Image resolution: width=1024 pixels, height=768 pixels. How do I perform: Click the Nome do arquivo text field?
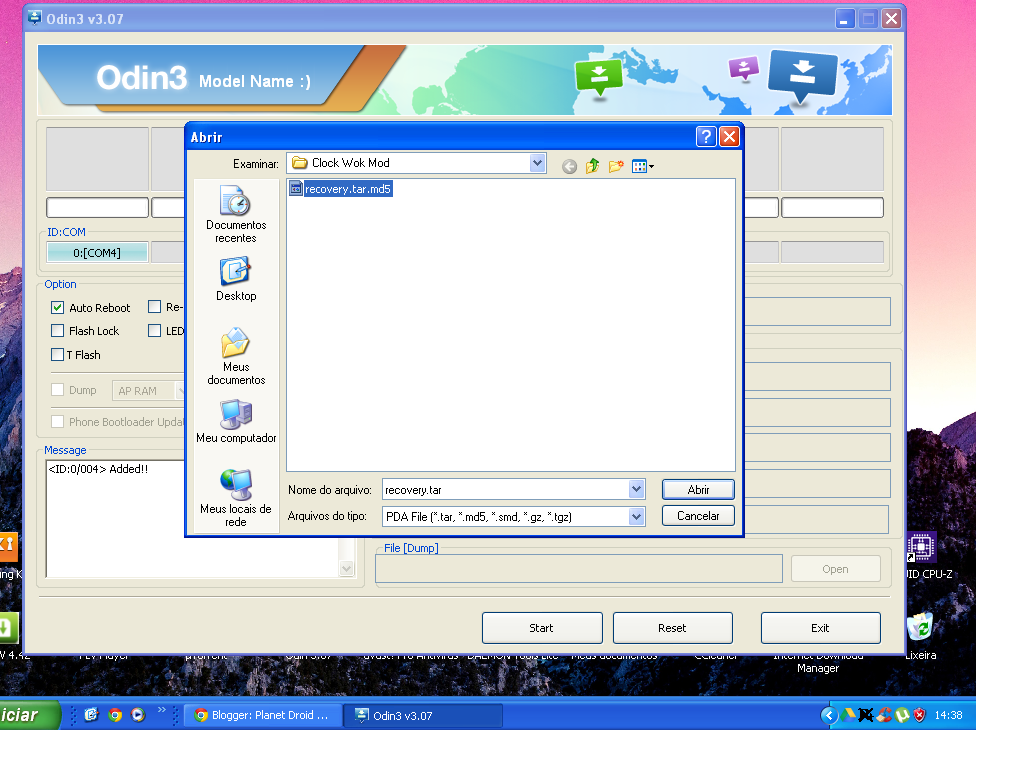click(x=505, y=490)
